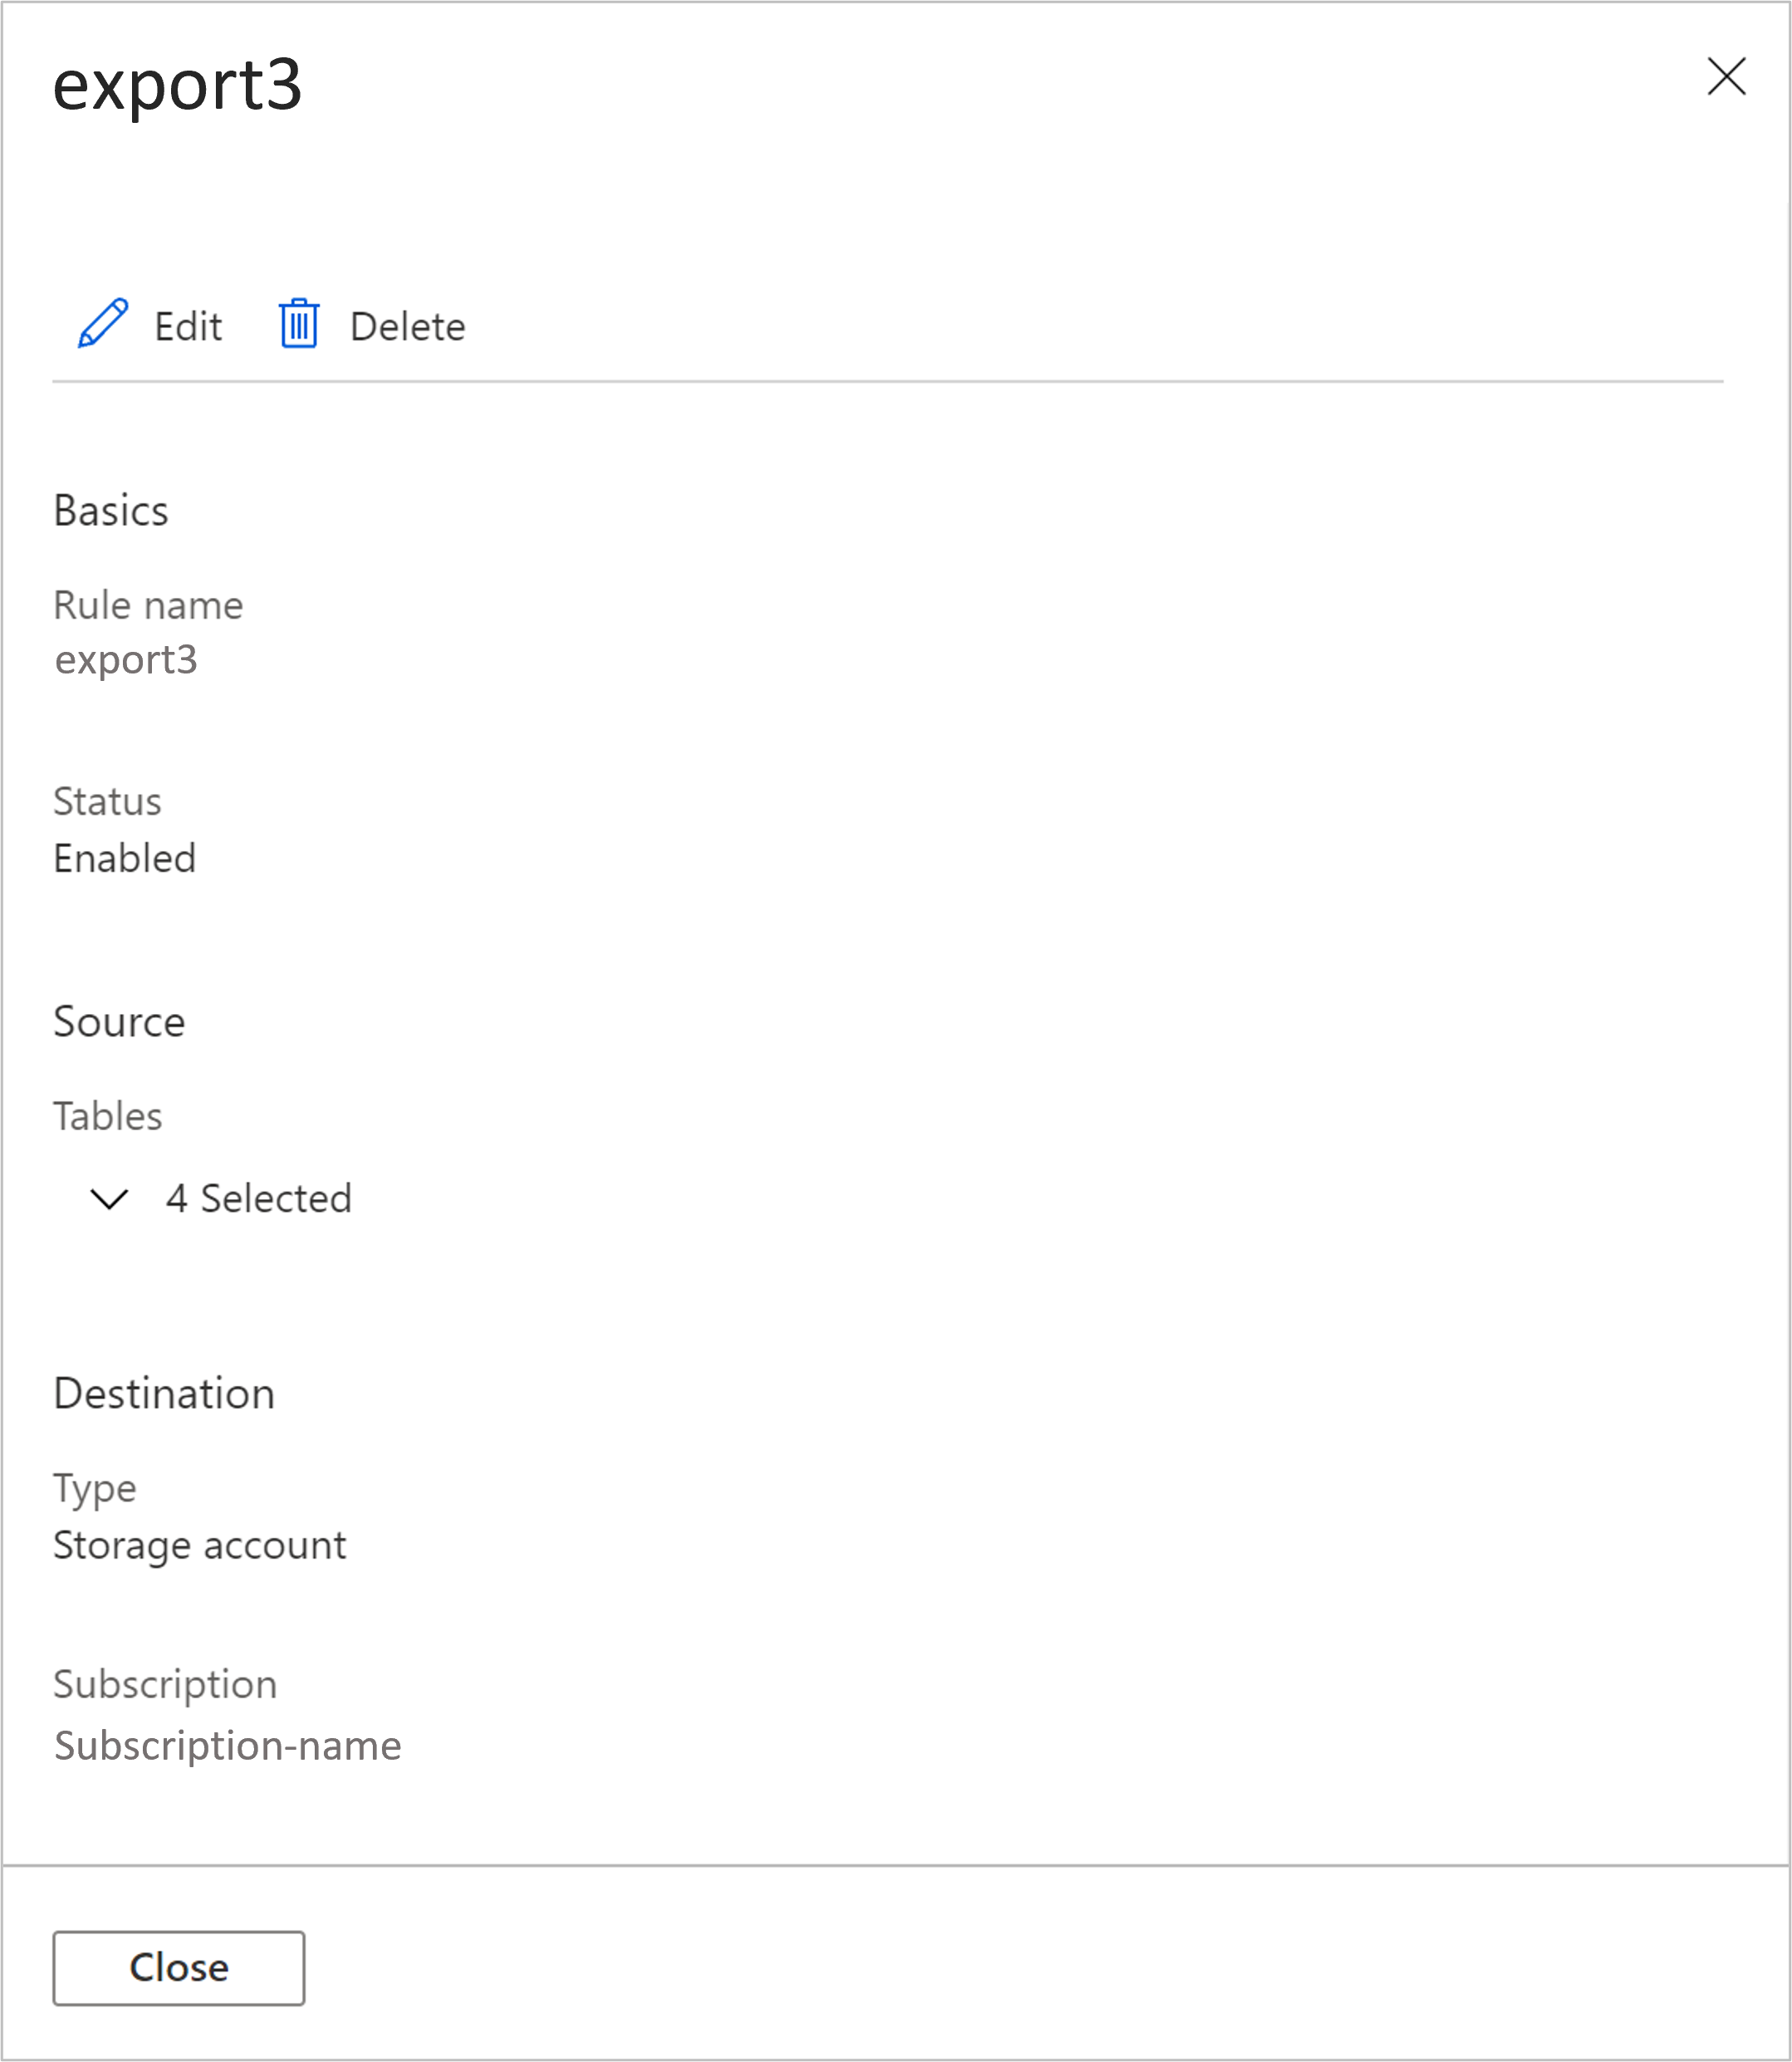Viewport: 1792px width, 2062px height.
Task: Click the Status field label
Action: (107, 801)
